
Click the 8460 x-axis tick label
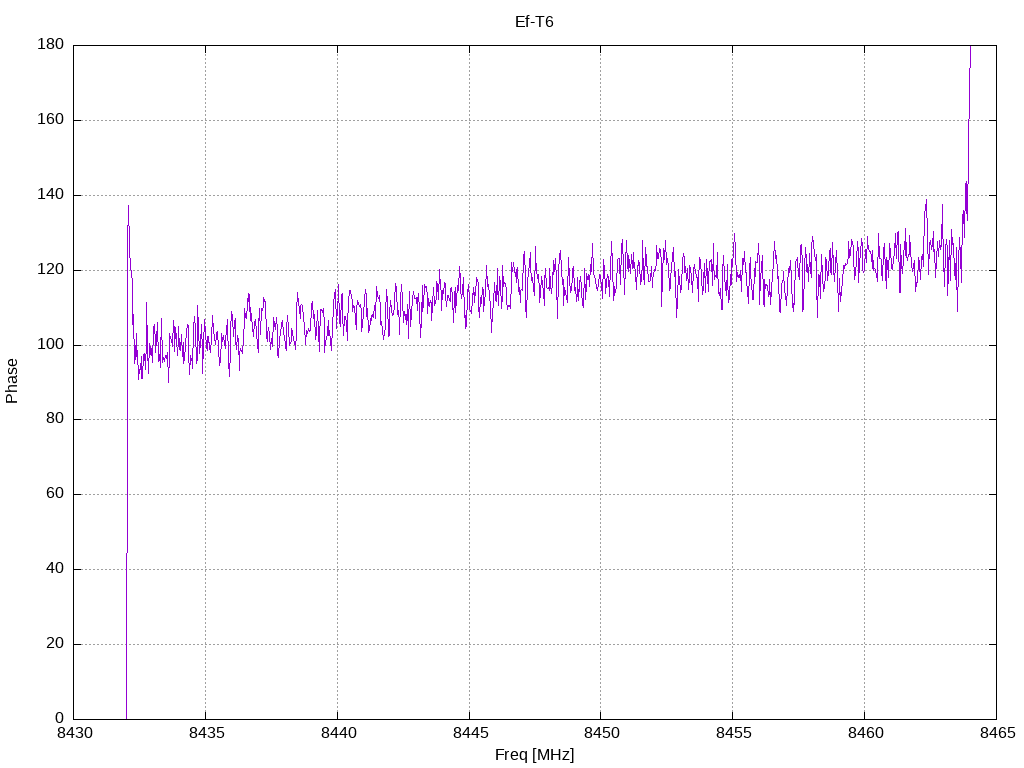[x=864, y=734]
